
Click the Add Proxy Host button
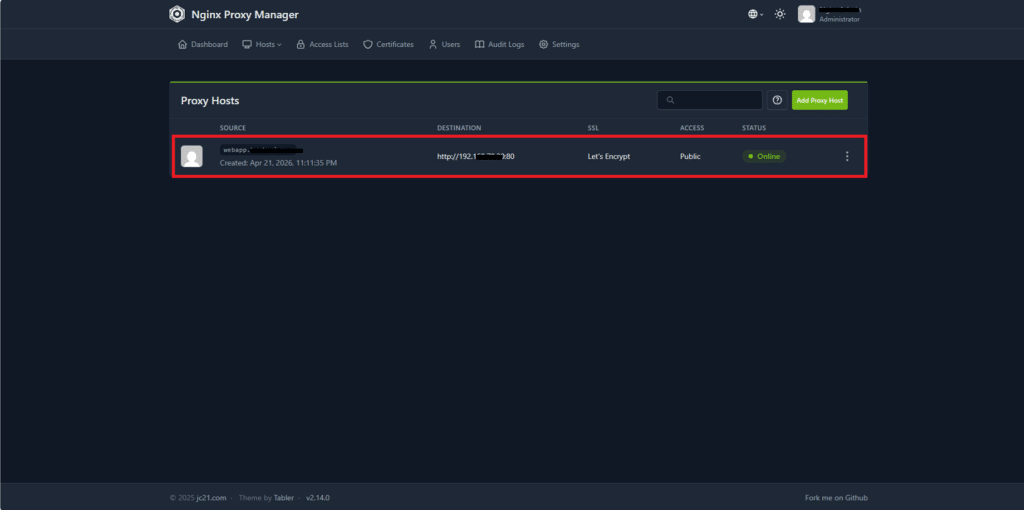(820, 100)
